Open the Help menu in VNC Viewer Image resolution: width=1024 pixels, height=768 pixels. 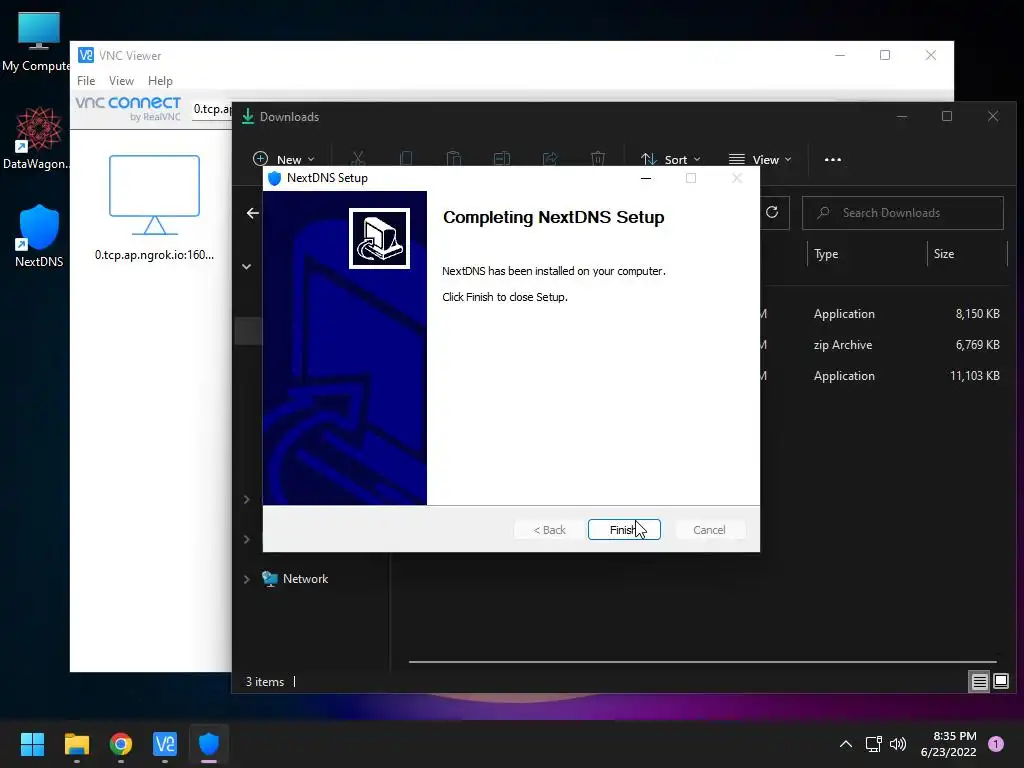click(x=160, y=81)
